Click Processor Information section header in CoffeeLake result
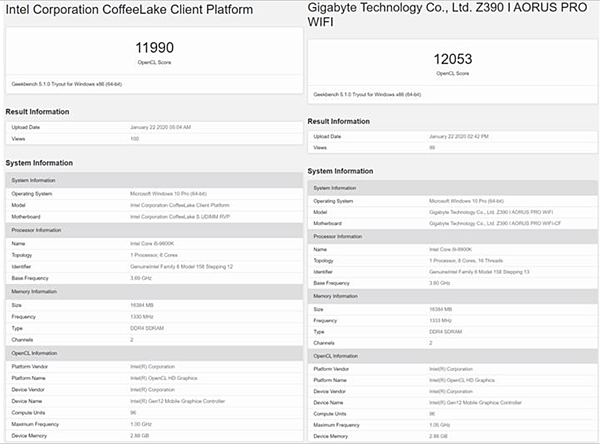 click(x=154, y=230)
